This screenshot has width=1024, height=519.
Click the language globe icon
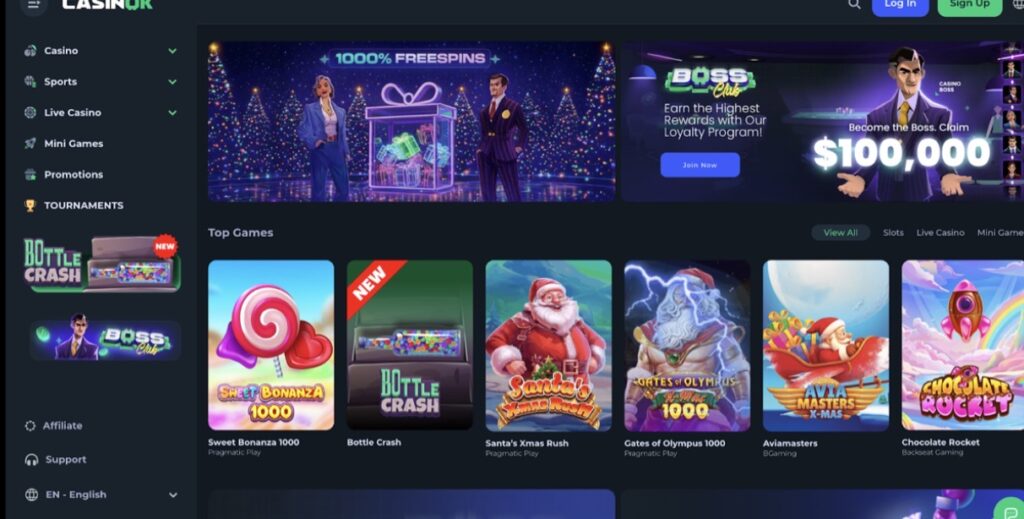tap(31, 494)
